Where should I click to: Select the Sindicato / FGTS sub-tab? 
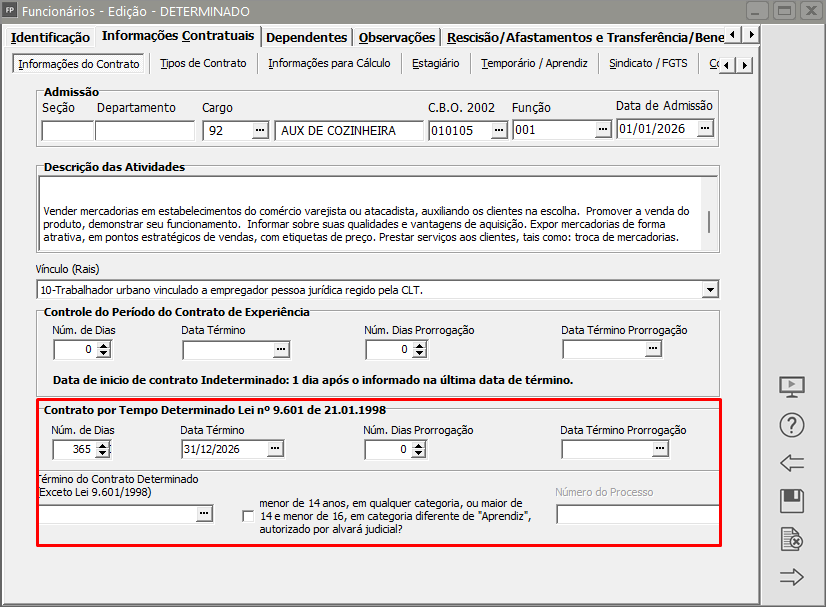coord(648,63)
